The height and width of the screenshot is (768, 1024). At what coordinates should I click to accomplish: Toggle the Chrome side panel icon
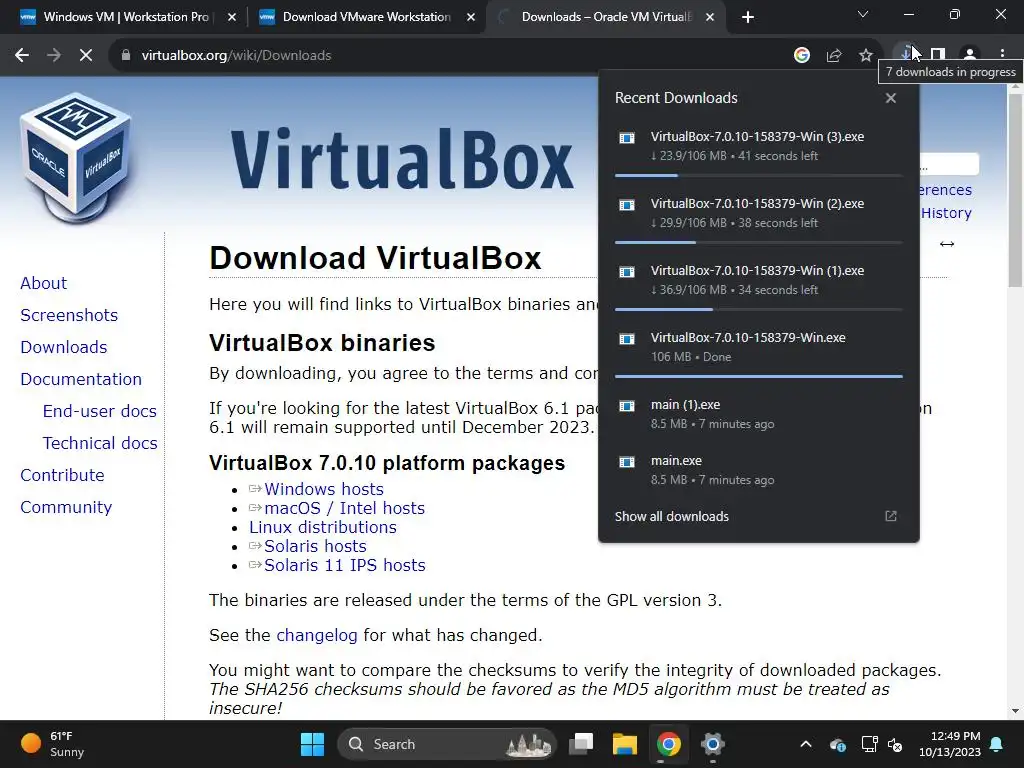tap(938, 55)
